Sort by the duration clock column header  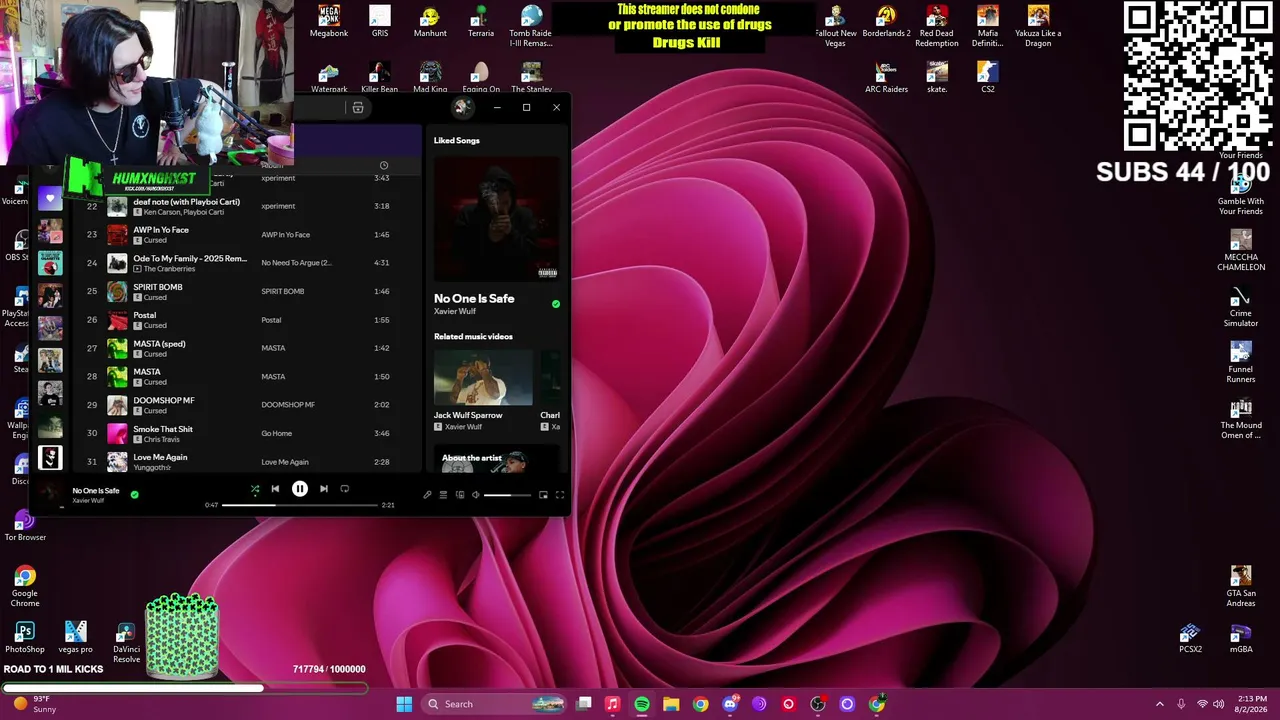[x=383, y=165]
